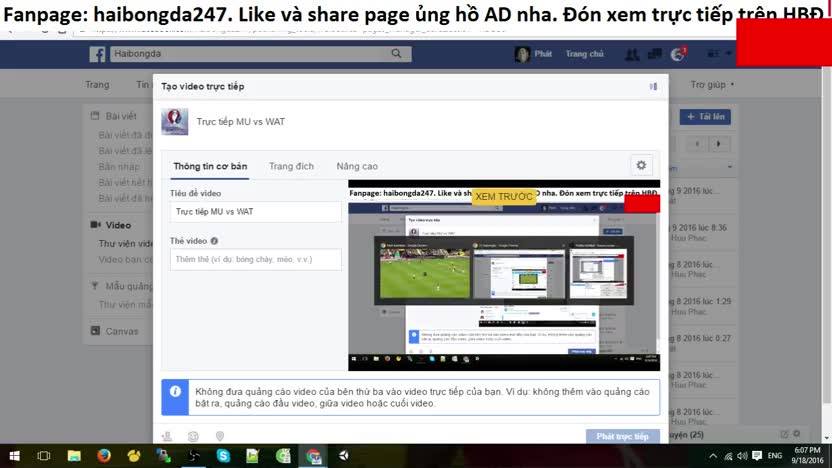Open the notifications globe icon

tap(678, 54)
